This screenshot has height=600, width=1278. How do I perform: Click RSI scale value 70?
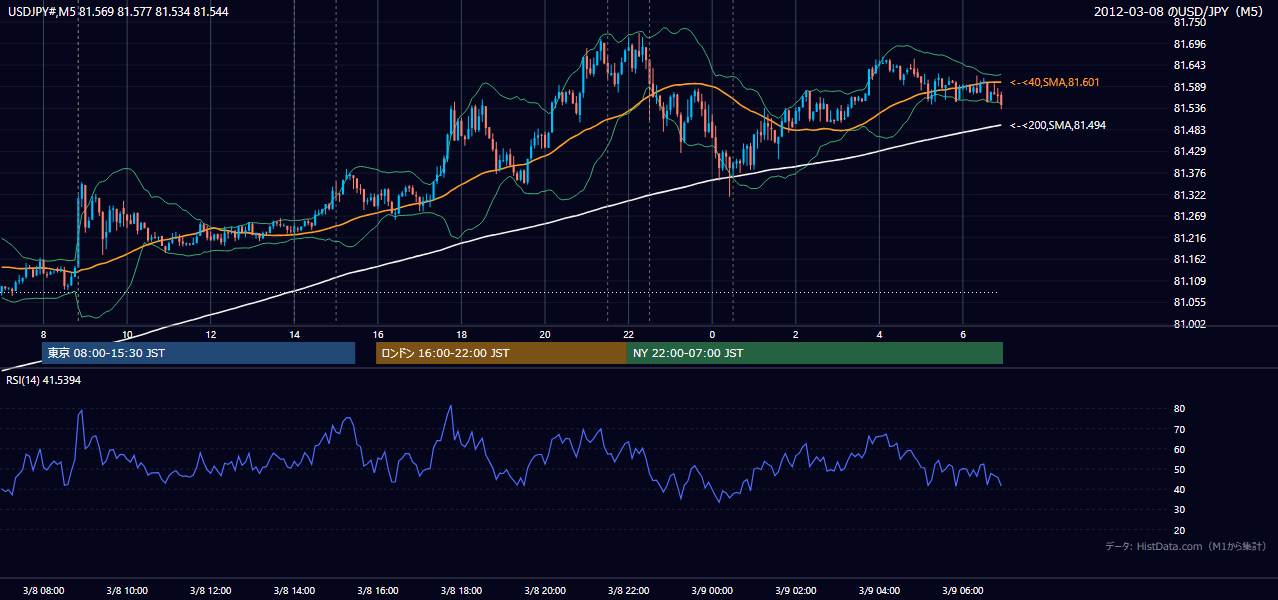tap(1180, 429)
